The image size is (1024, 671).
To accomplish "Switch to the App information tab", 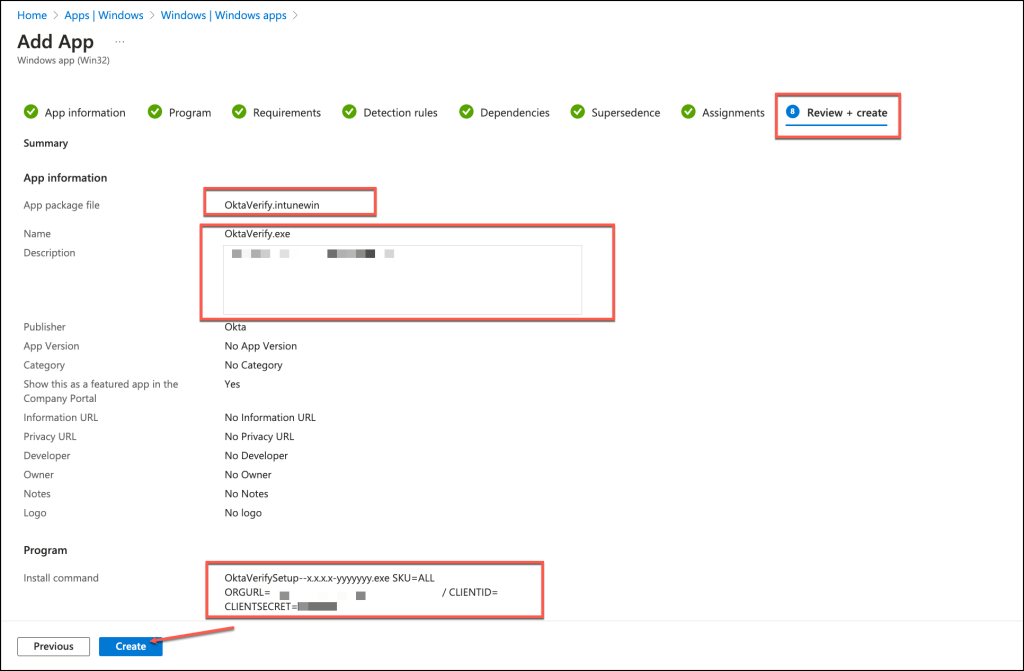I will tap(85, 113).
